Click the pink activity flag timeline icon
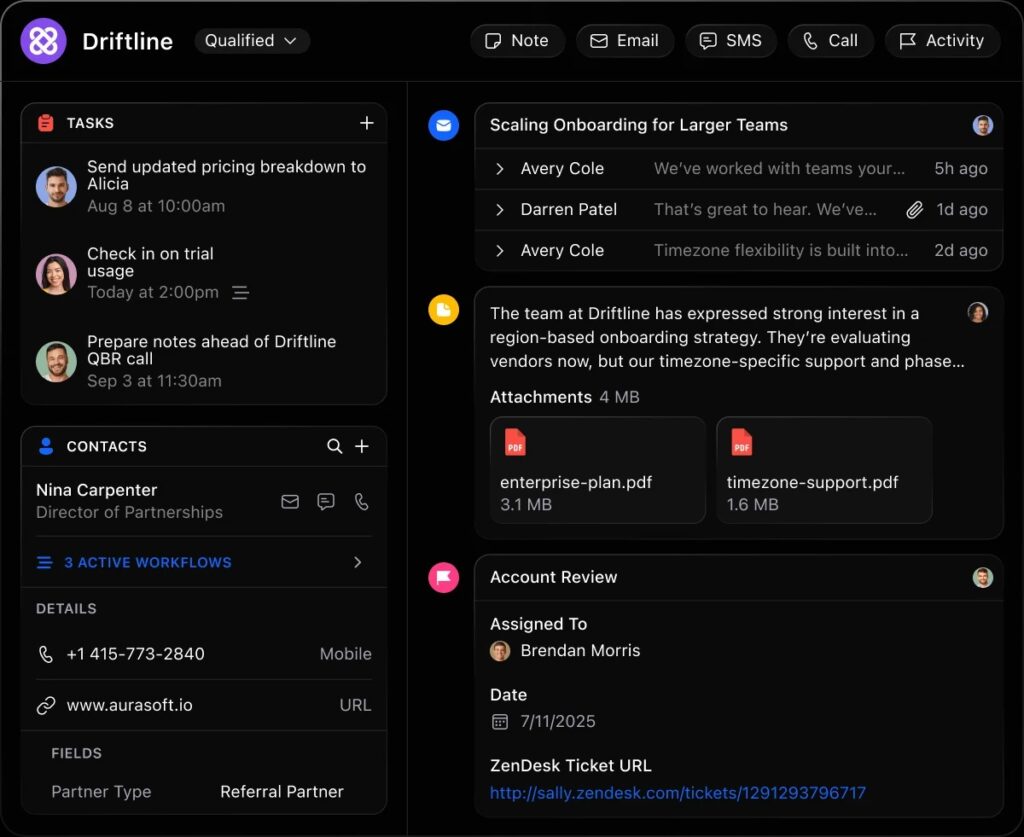 pos(443,577)
